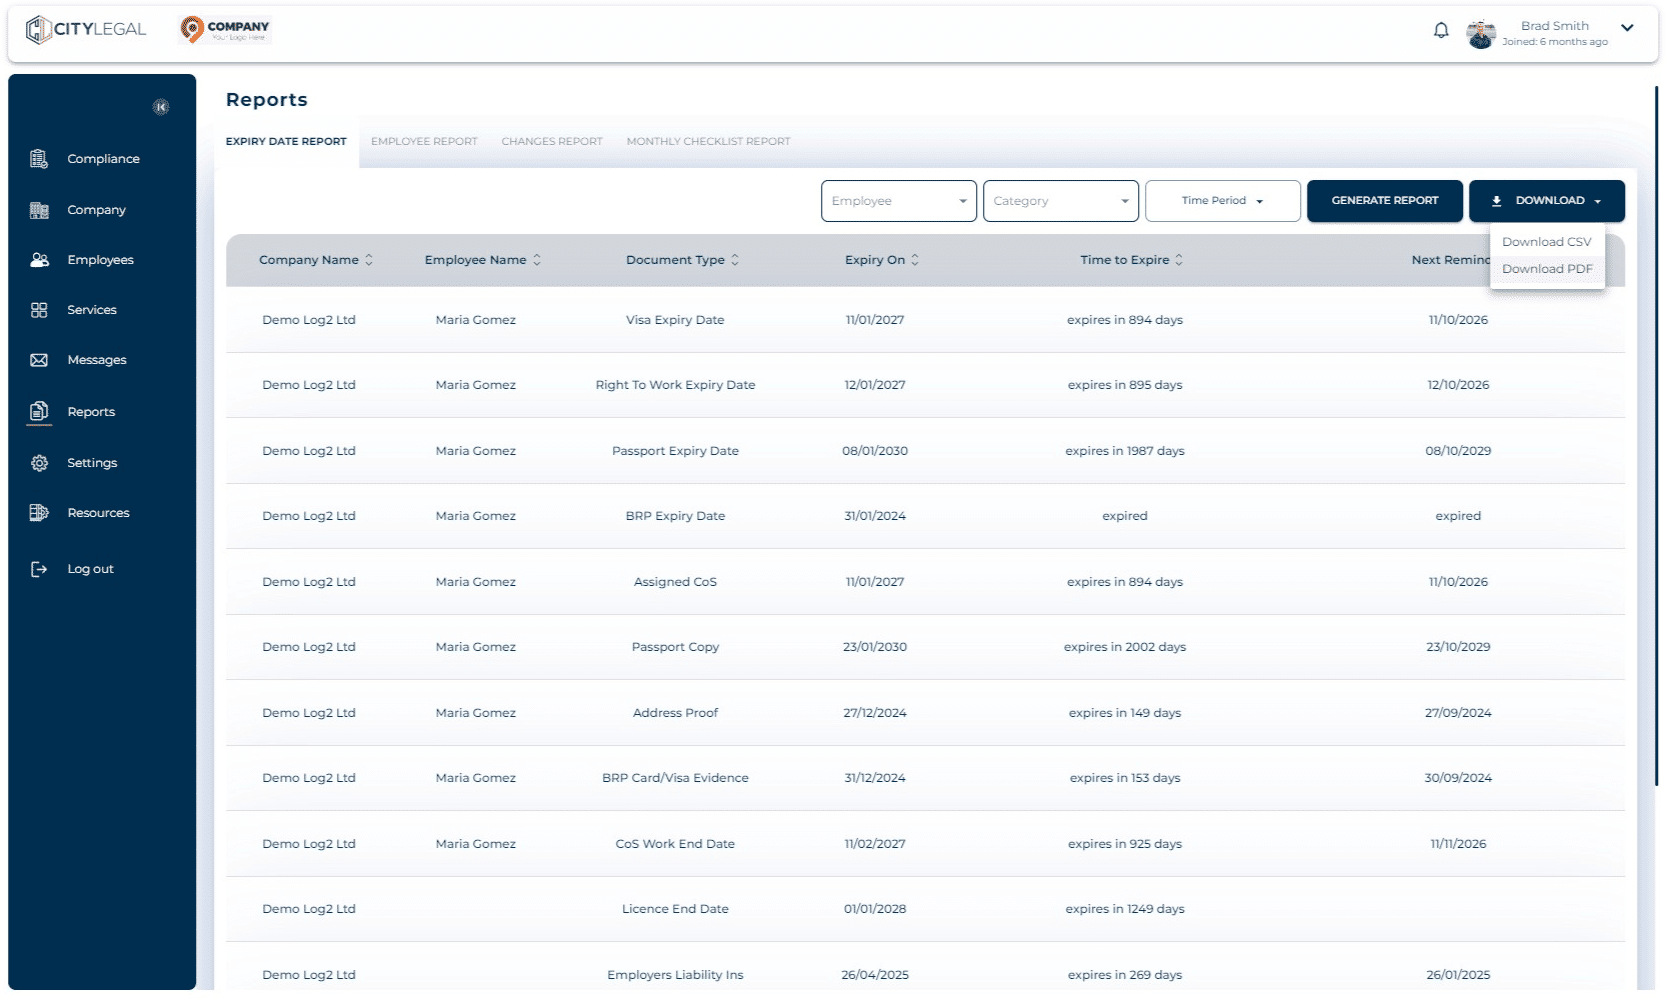Open the Category filter dropdown
The height and width of the screenshot is (999, 1666).
point(1061,201)
